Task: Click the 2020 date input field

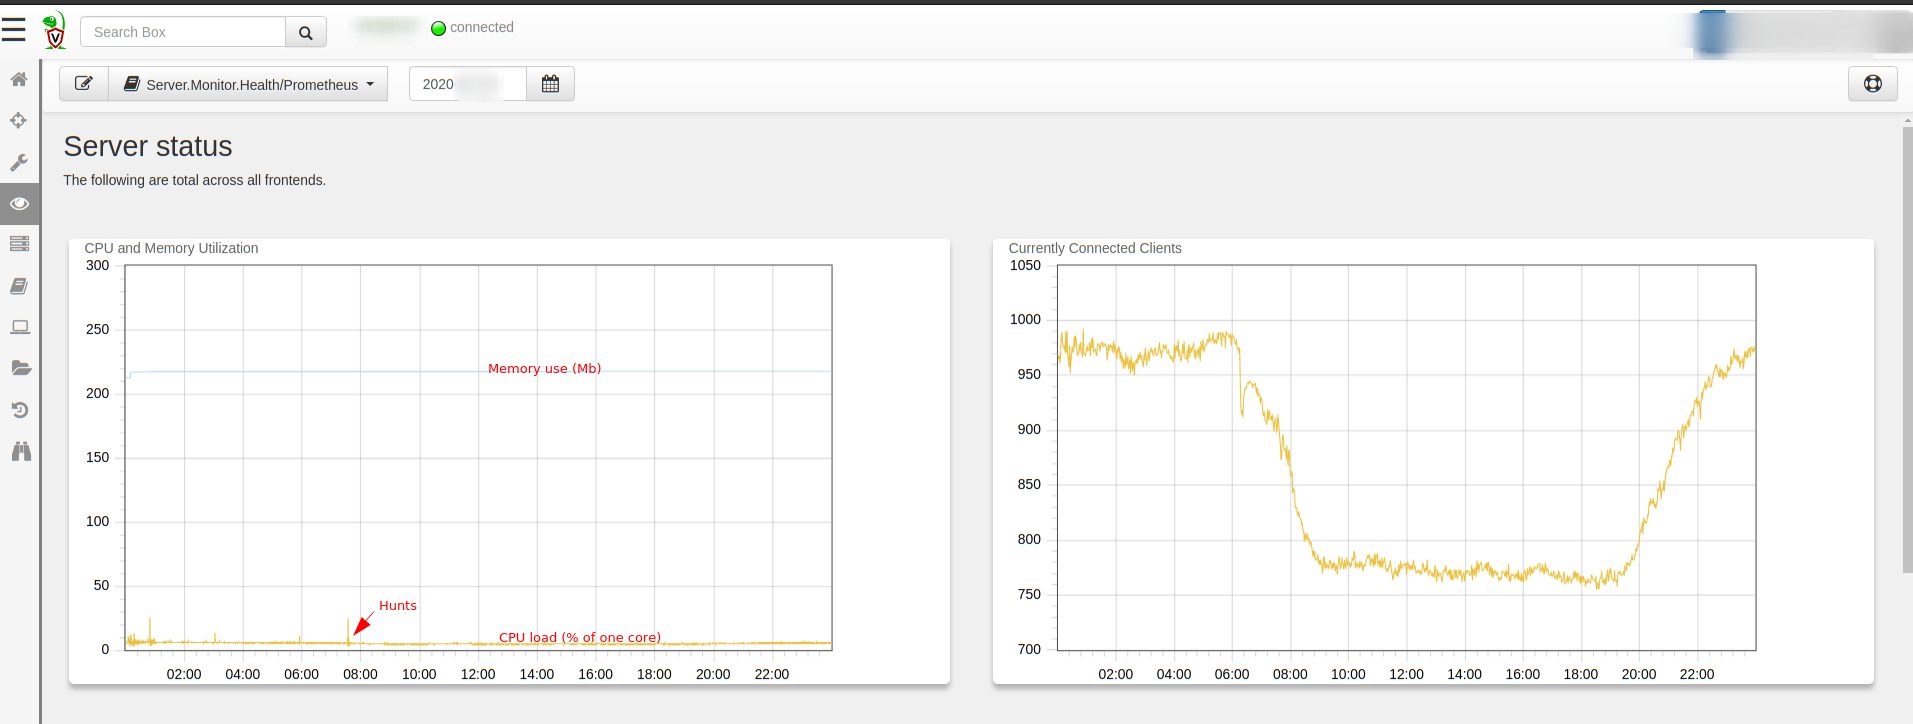Action: [467, 84]
